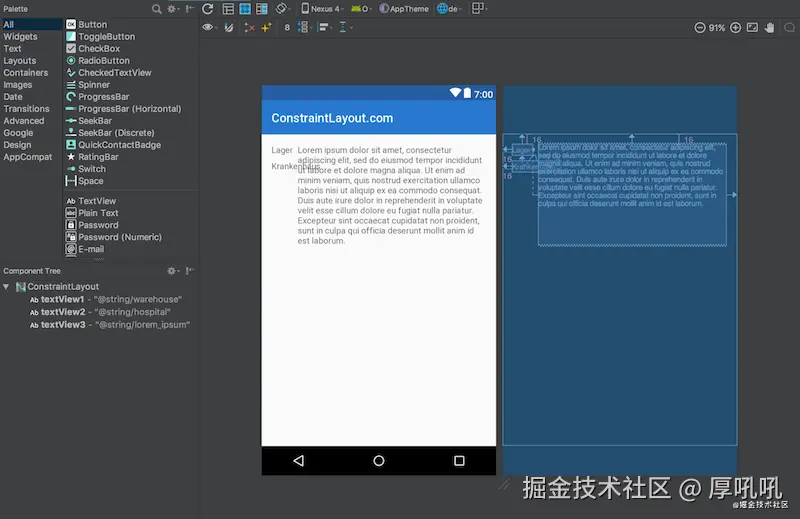The image size is (800, 519).
Task: Click the palette search magnifier icon
Action: (157, 9)
